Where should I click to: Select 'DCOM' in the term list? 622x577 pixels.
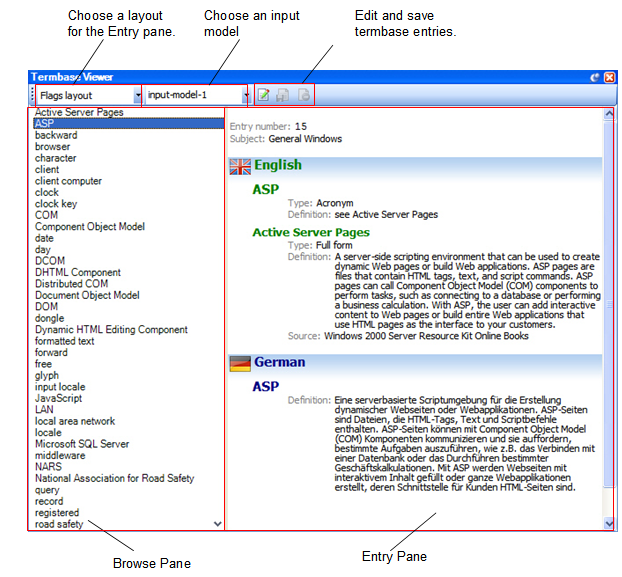pos(50,261)
